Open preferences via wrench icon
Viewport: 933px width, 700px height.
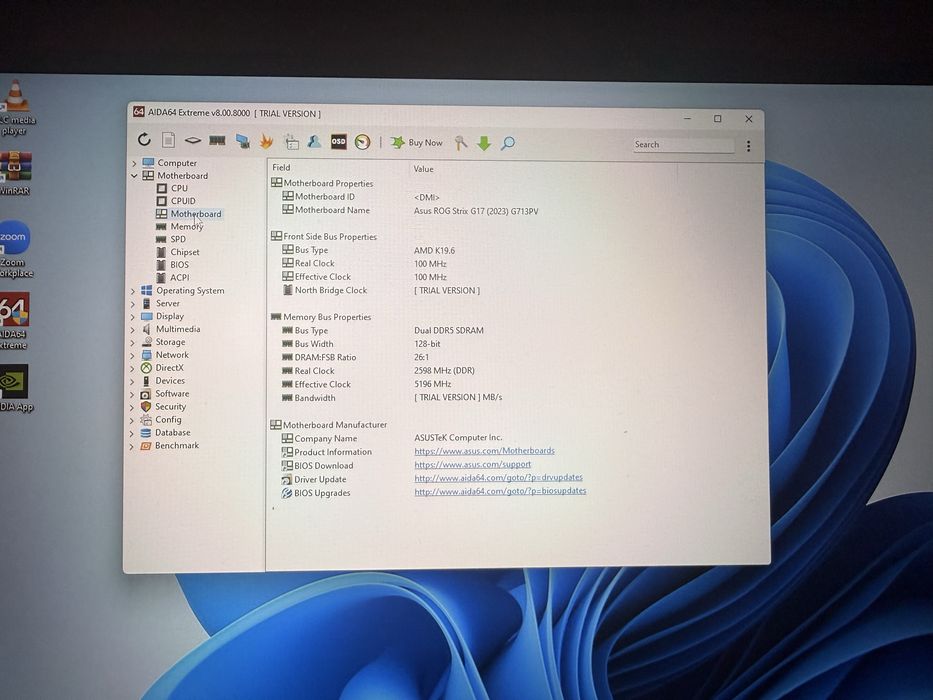[461, 143]
